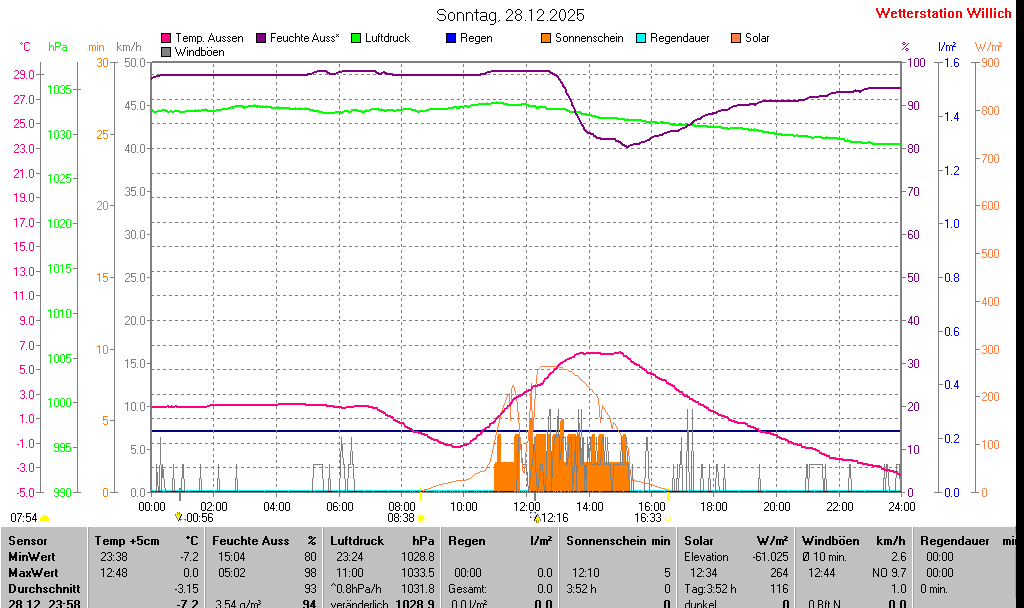Select the Luftdruck column header in table
The height and width of the screenshot is (608, 1024).
pos(357,541)
